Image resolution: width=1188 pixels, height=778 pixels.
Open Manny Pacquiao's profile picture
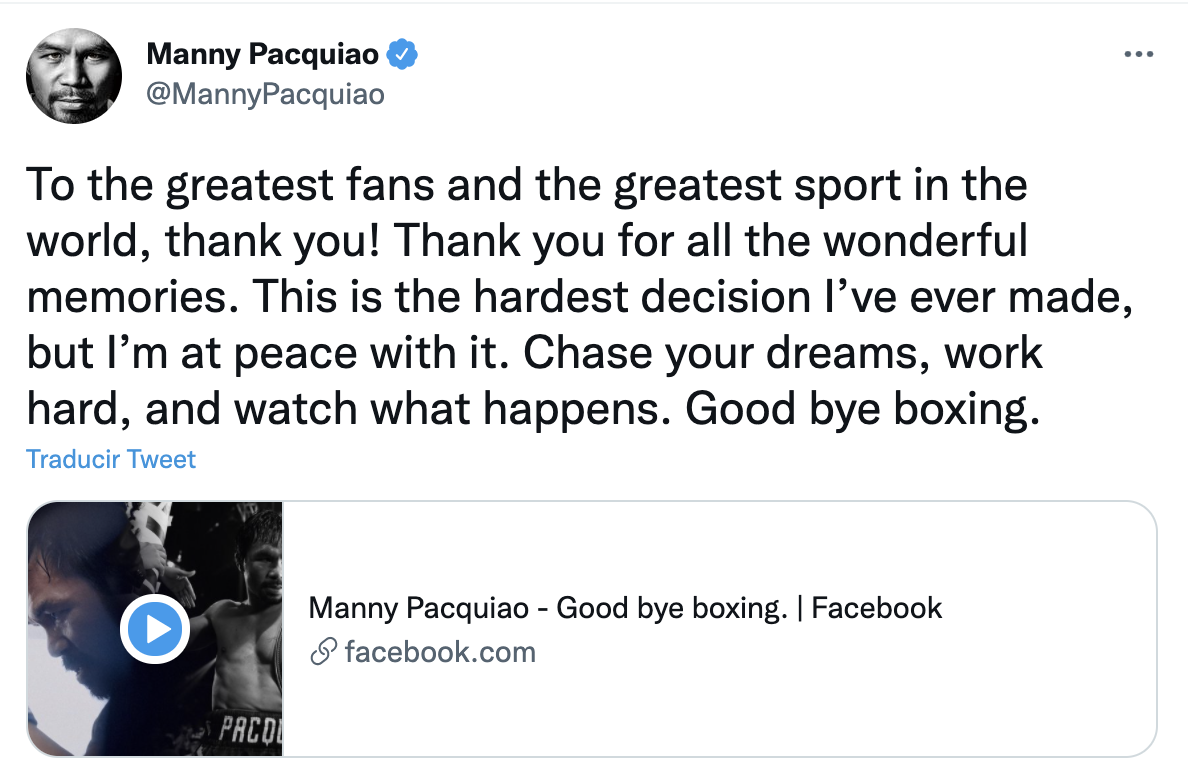click(74, 75)
